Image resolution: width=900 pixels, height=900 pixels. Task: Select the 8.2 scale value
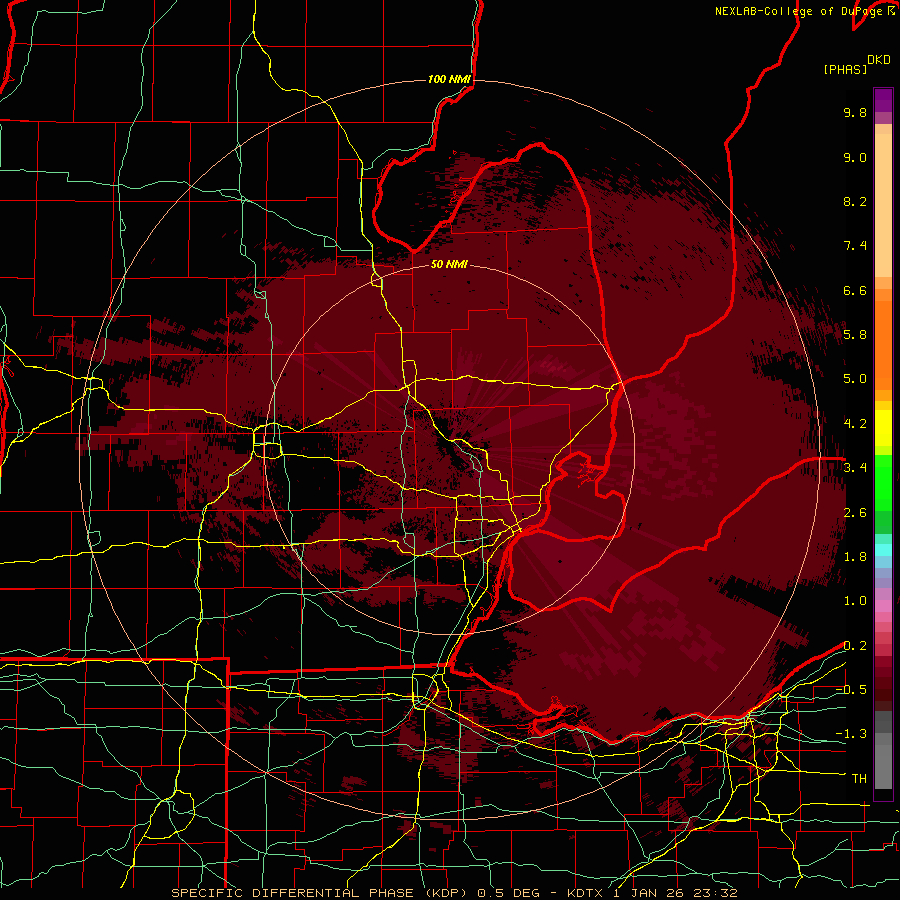[x=855, y=201]
